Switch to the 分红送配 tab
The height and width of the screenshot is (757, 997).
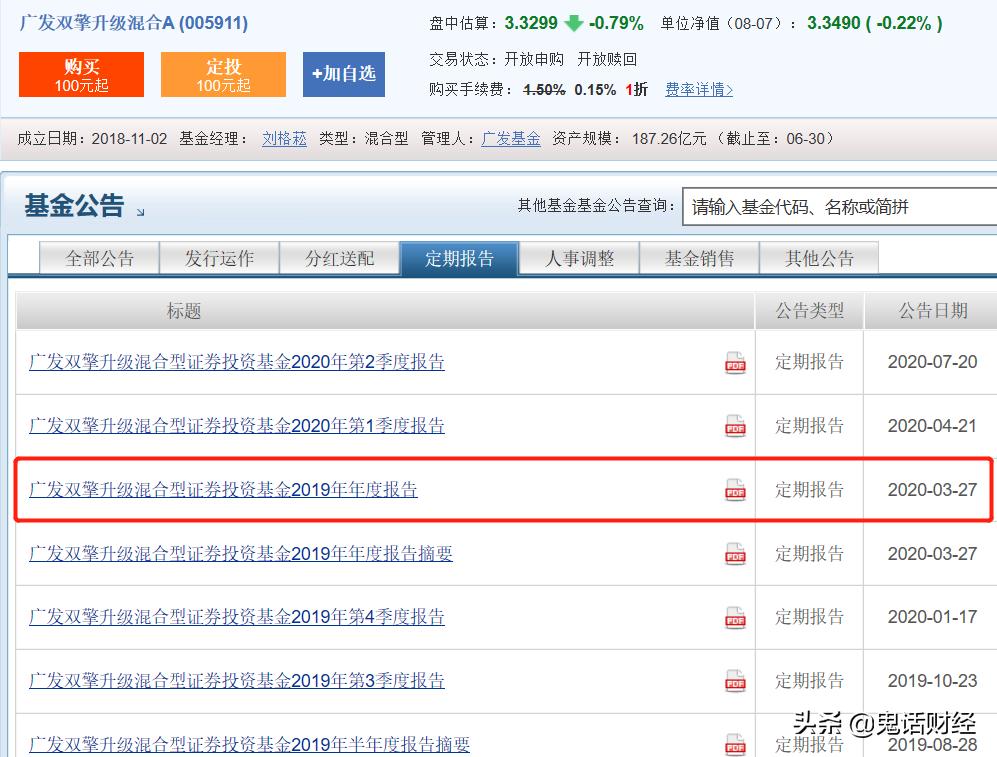click(x=338, y=257)
